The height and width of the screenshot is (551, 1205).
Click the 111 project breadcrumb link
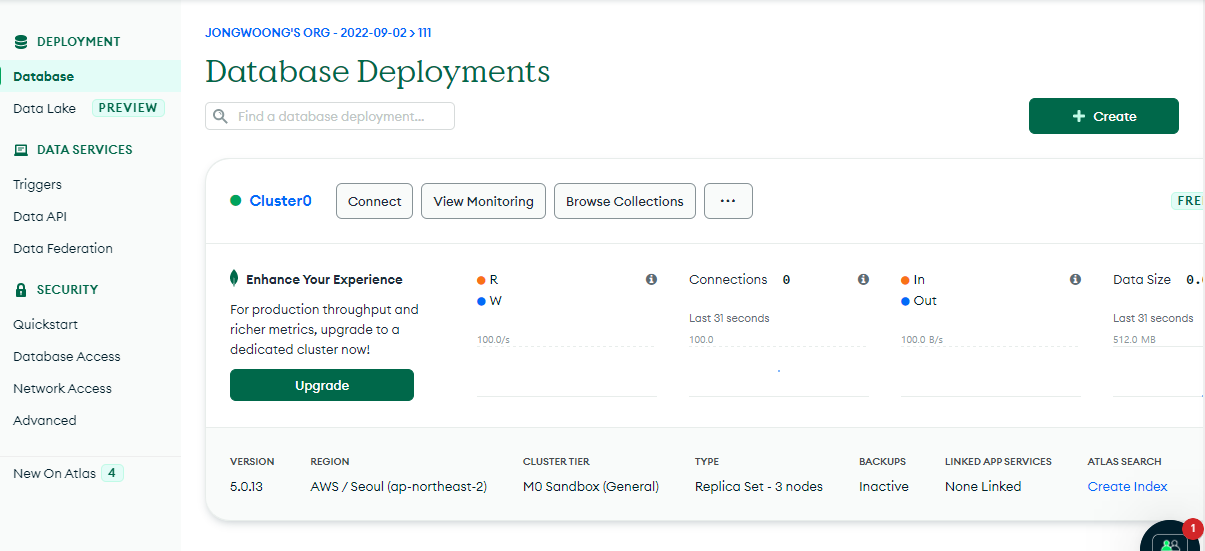point(425,32)
